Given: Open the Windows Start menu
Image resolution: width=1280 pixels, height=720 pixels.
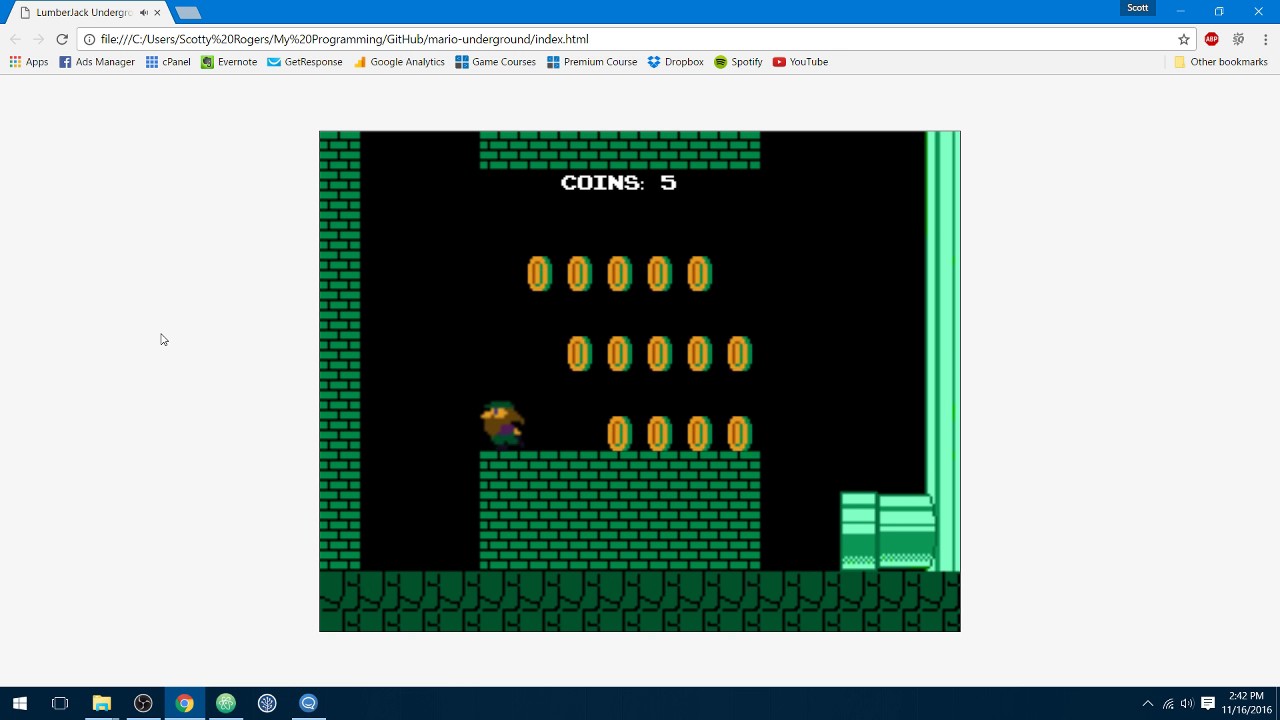Looking at the screenshot, I should (x=20, y=703).
